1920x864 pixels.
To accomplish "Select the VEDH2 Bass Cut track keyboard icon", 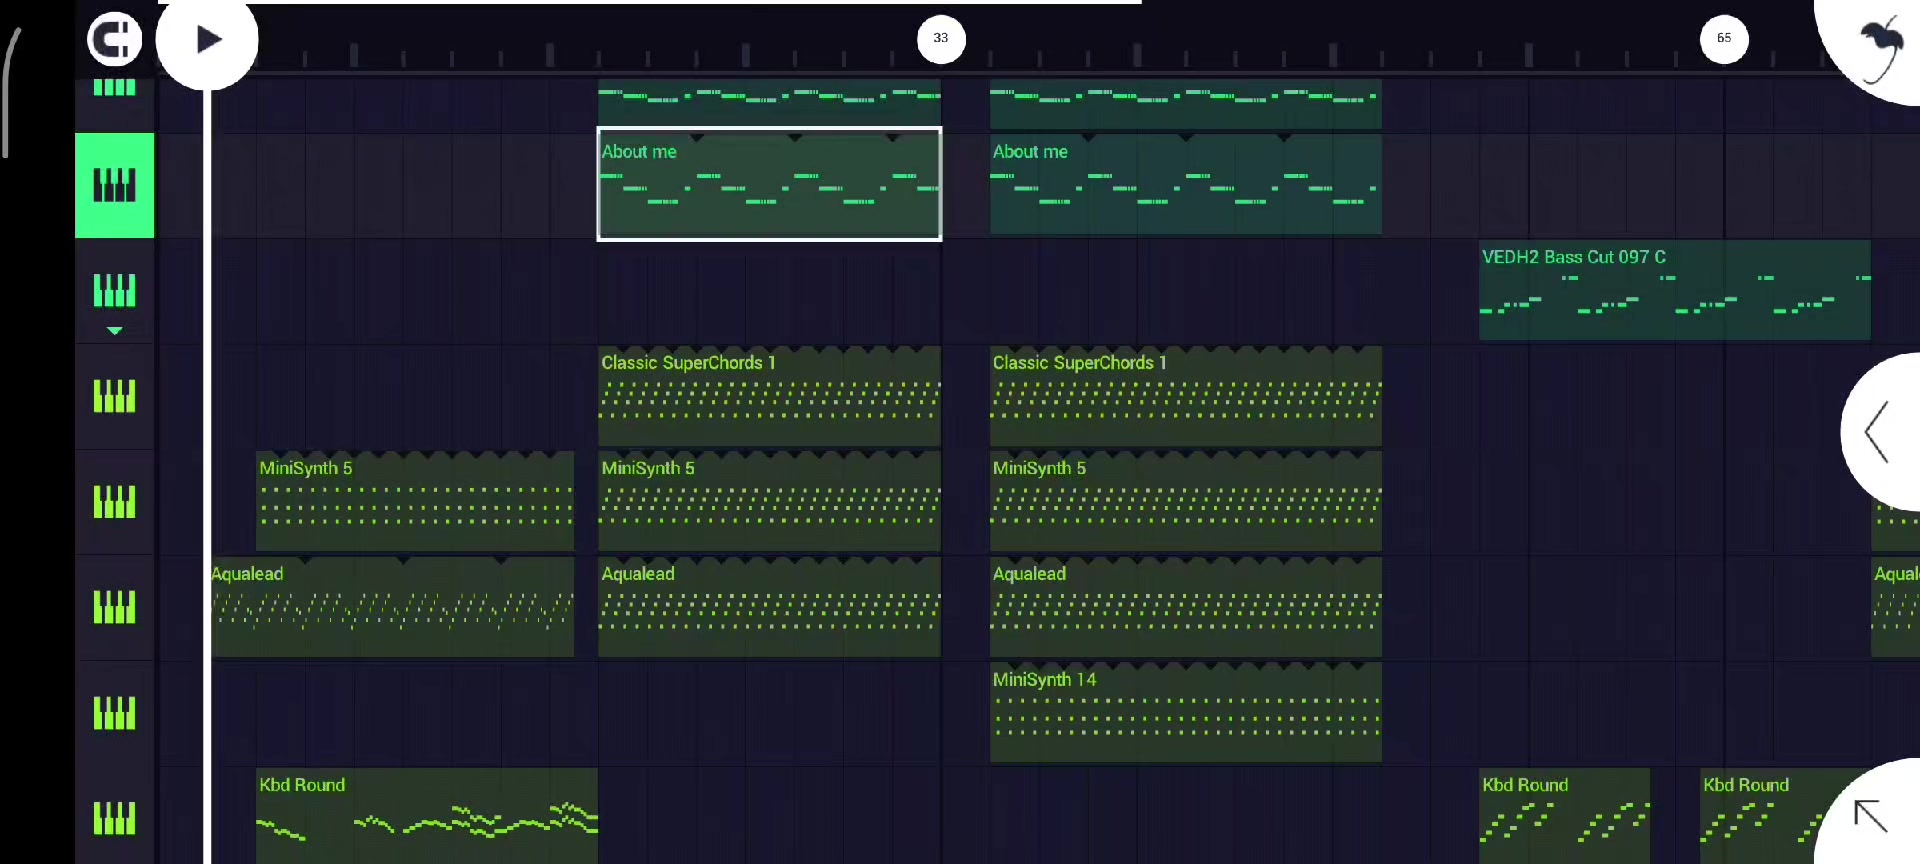I will (x=114, y=290).
